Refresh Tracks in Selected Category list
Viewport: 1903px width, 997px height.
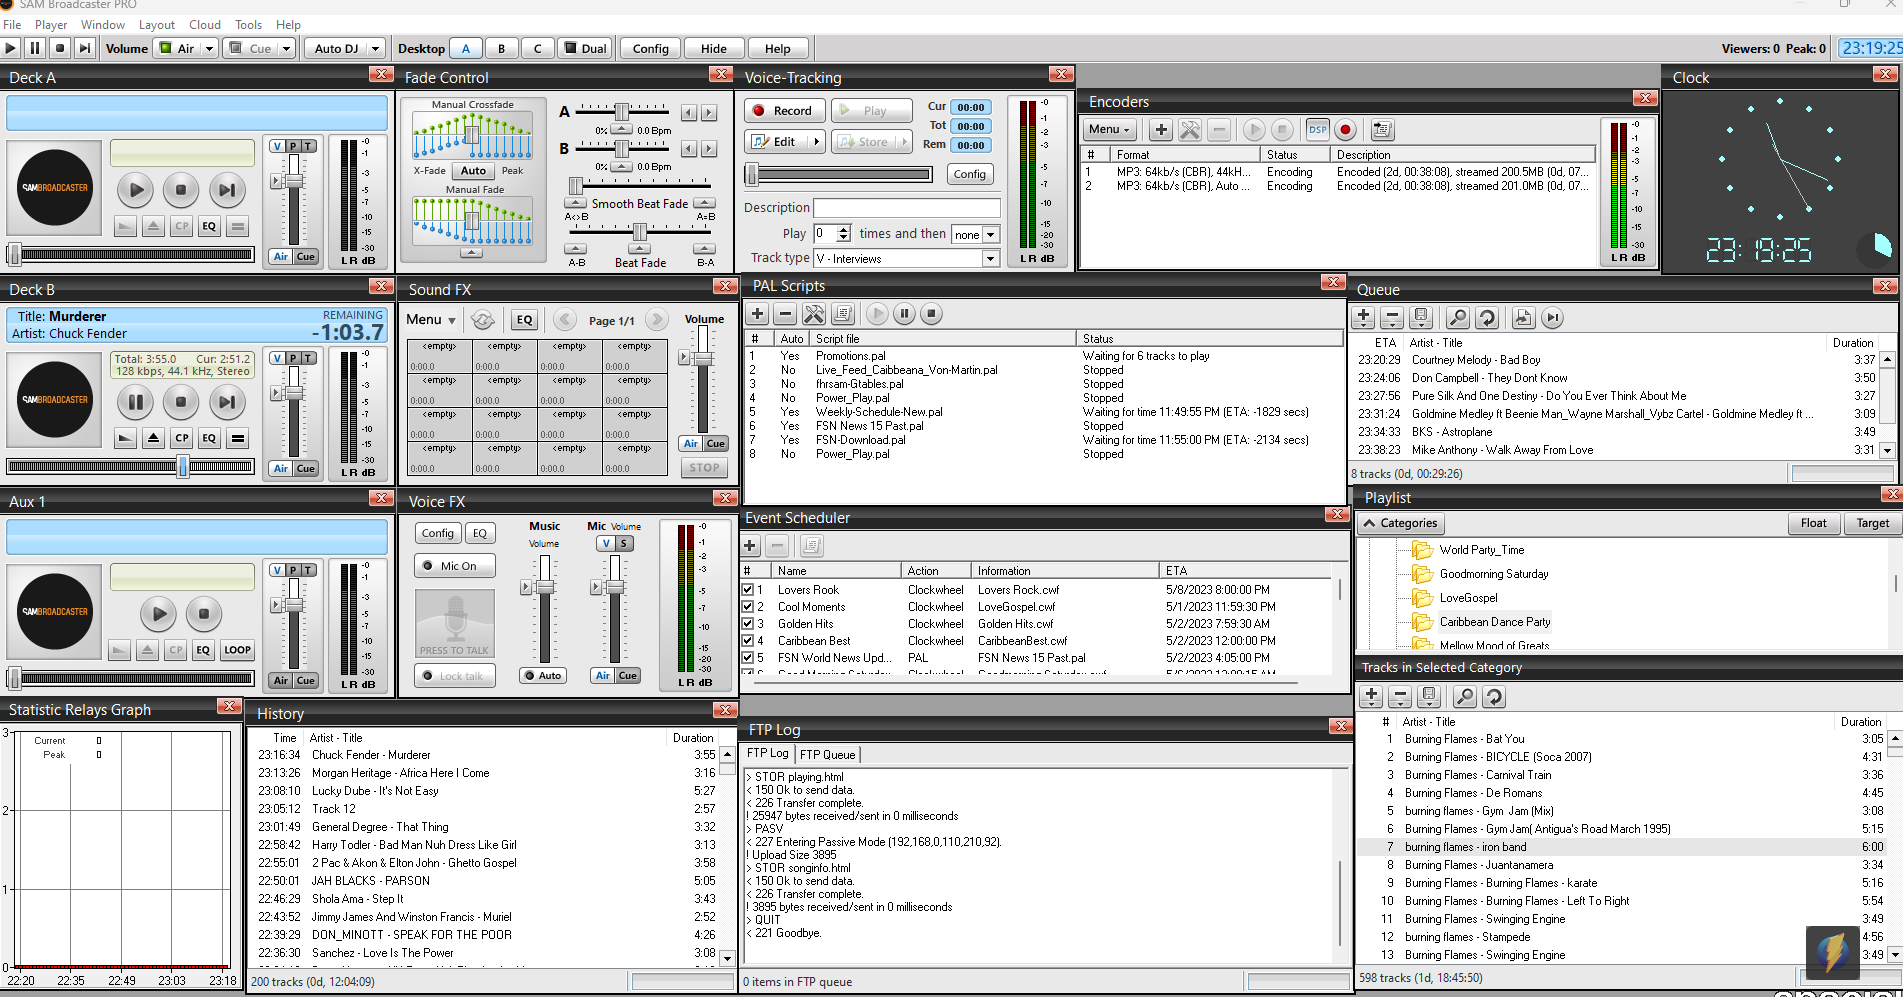click(x=1494, y=697)
